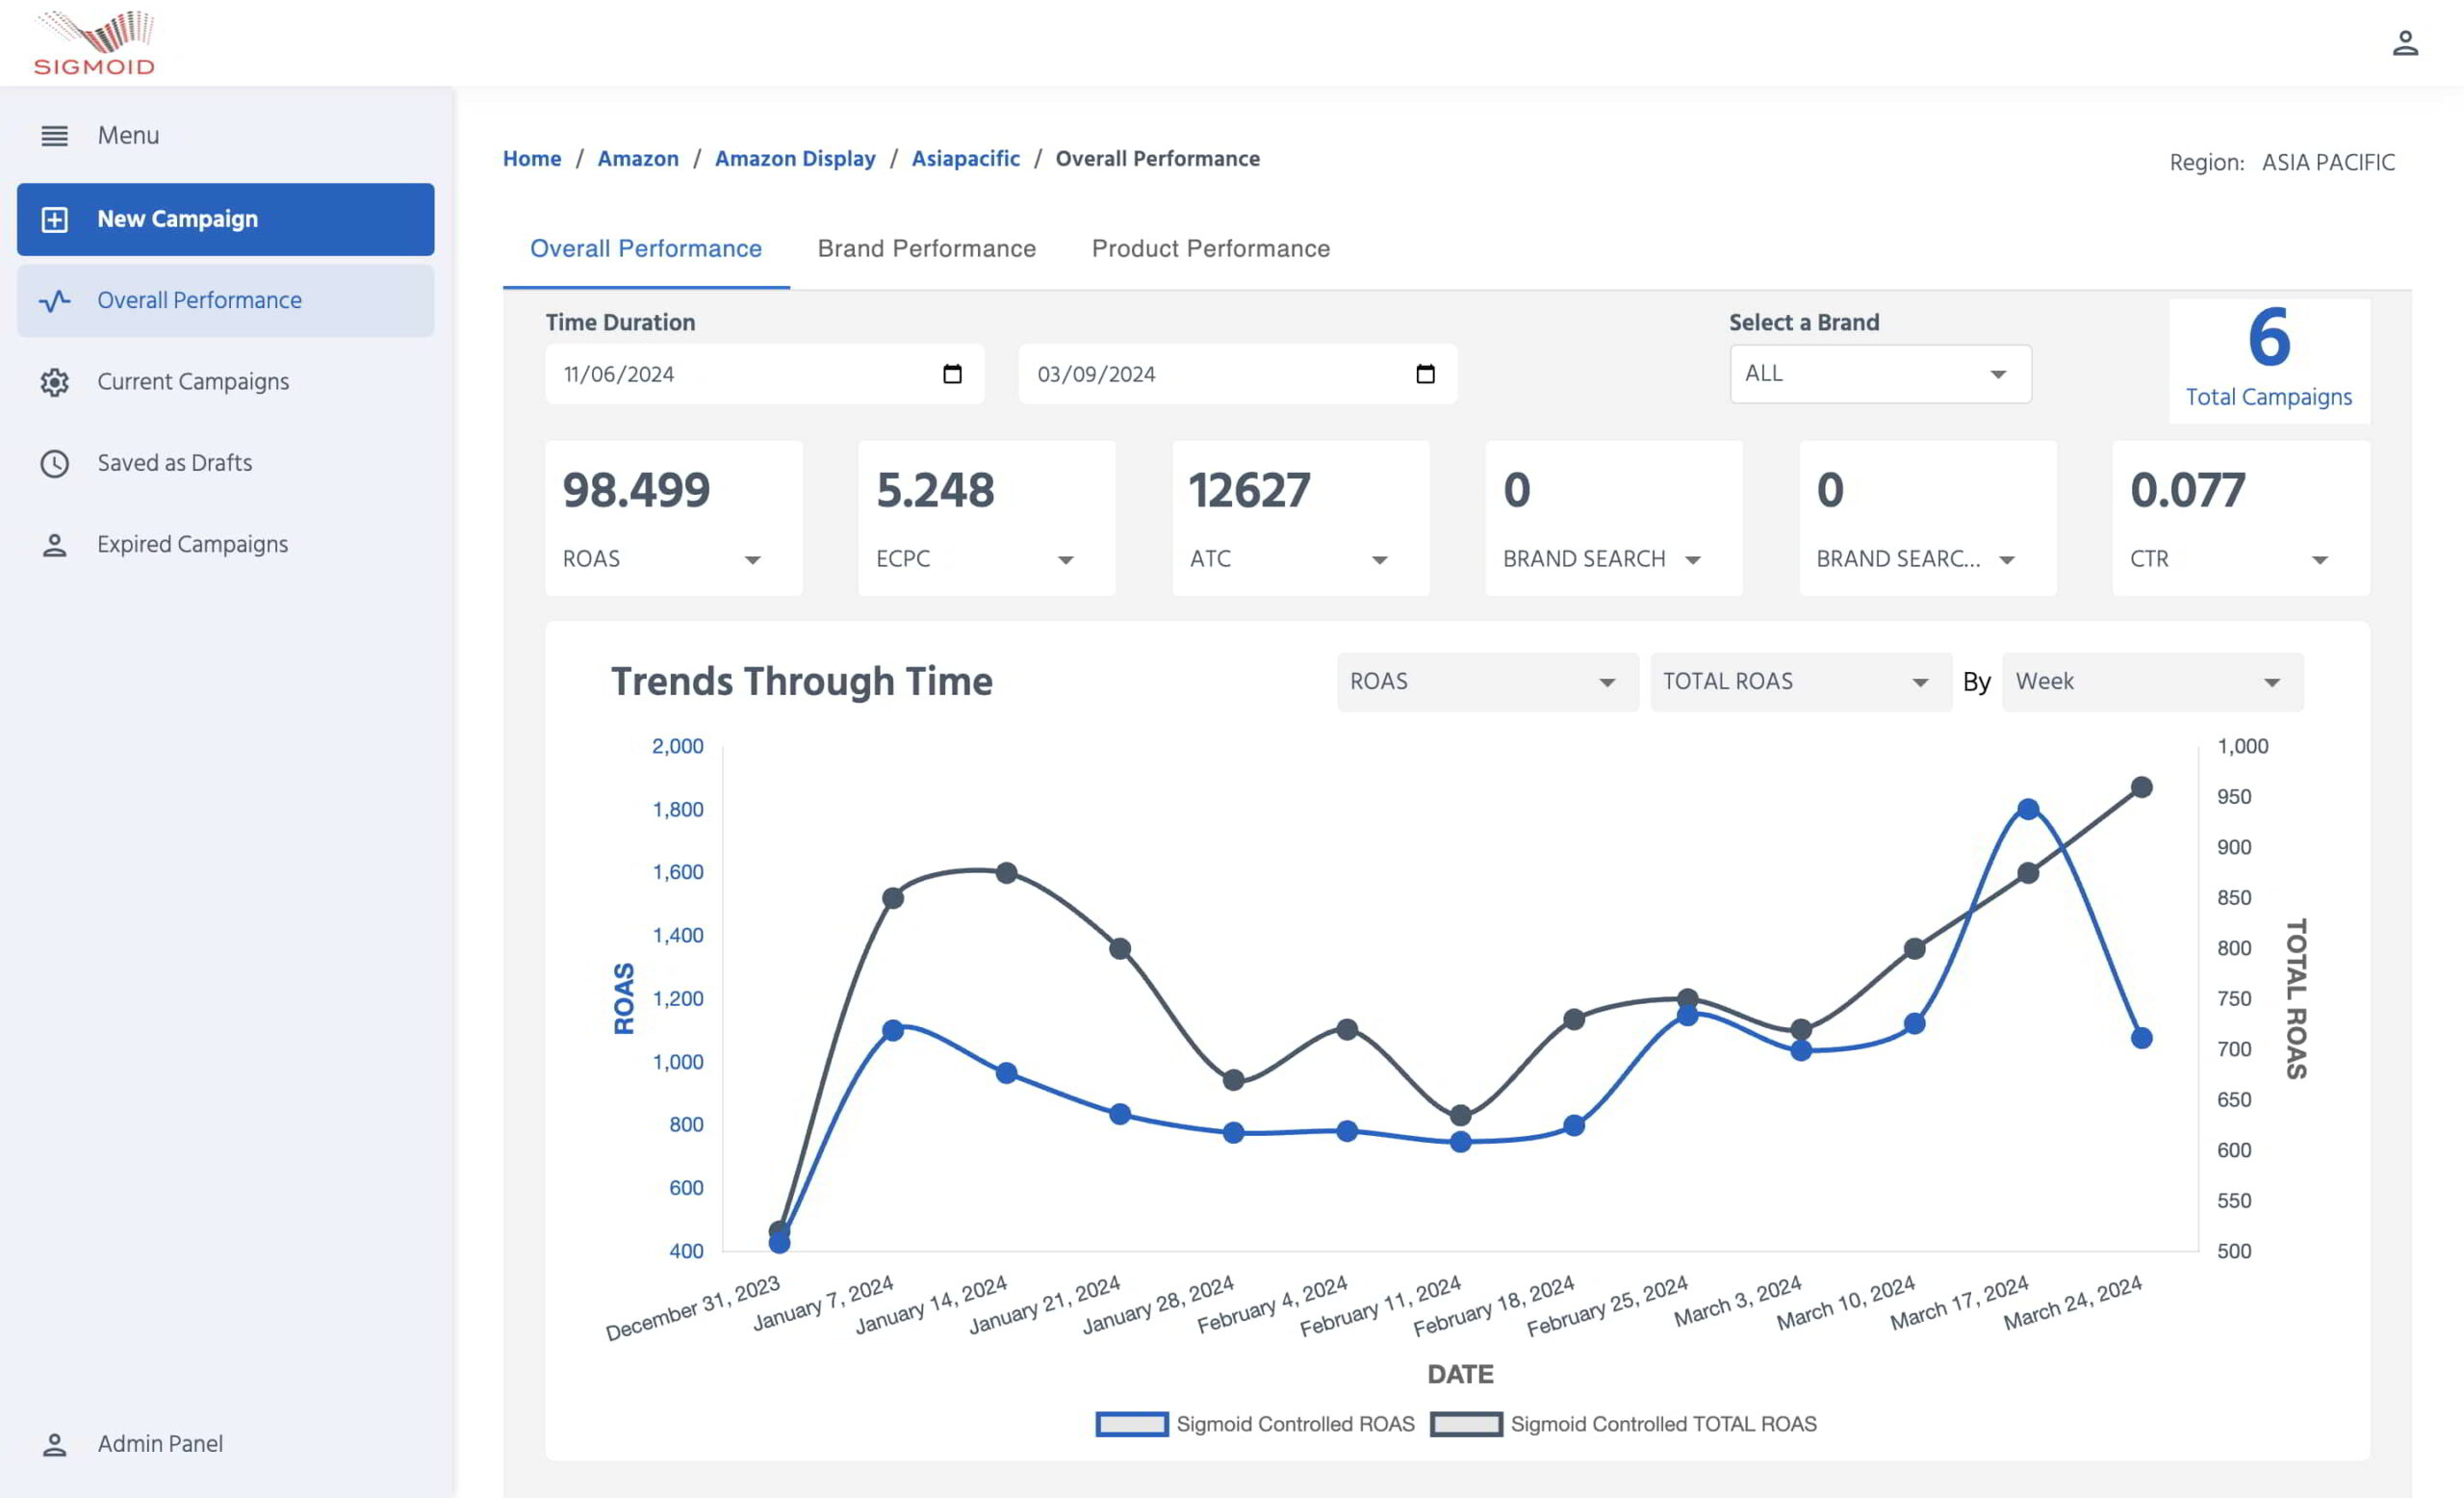Click the user profile icon top-right
This screenshot has width=2464, height=1498.
point(2404,44)
